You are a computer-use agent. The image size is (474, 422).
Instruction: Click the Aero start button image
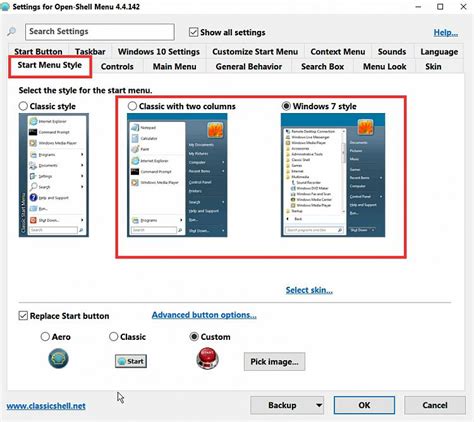[x=58, y=359]
